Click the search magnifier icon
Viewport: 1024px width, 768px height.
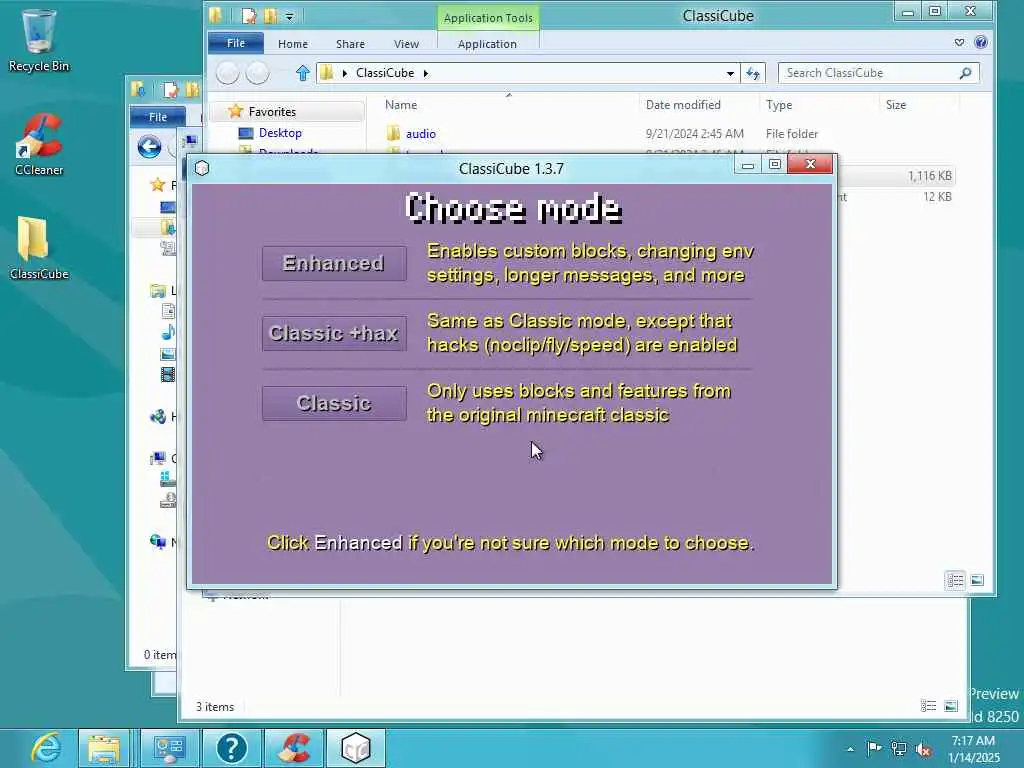(x=965, y=73)
